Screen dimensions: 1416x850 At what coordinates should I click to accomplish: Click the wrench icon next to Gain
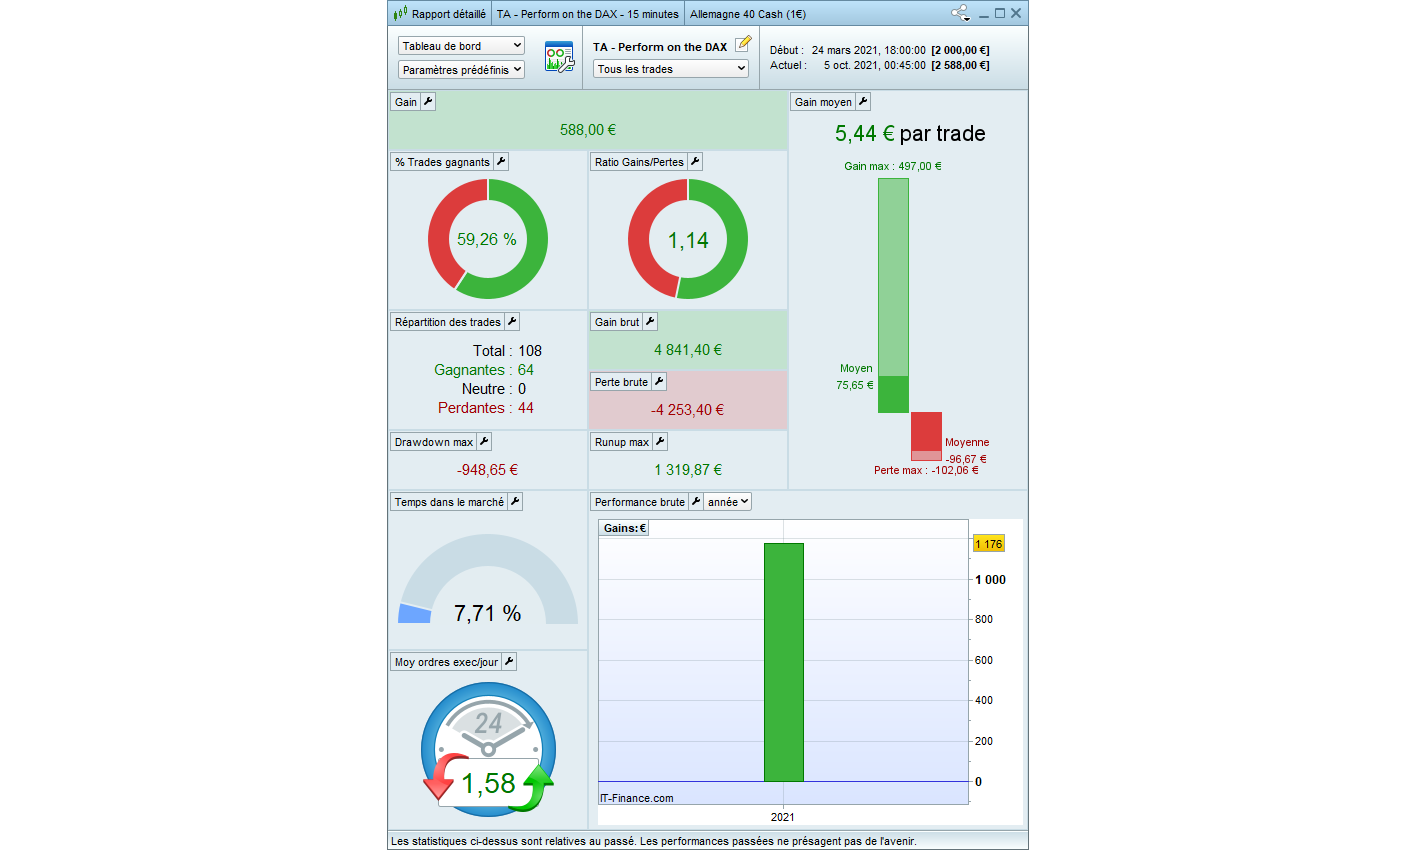428,102
